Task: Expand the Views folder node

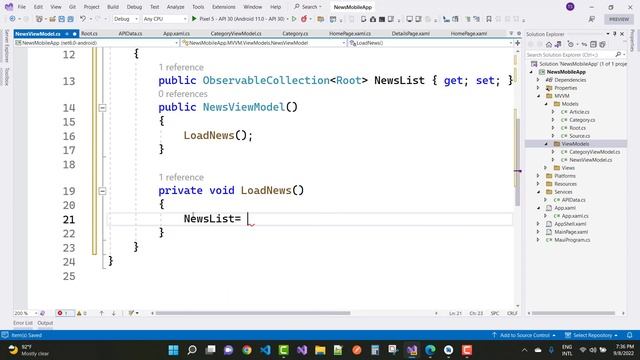Action: pos(546,168)
